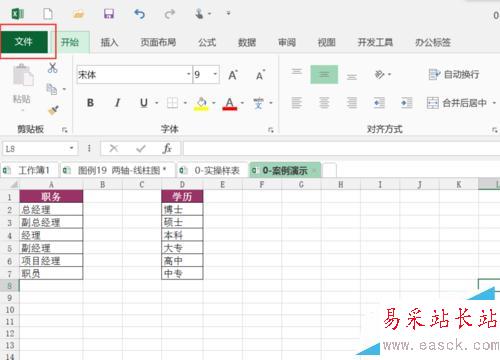Image resolution: width=500 pixels, height=360 pixels.
Task: Open the 公式 (Formulas) tab
Action: pyautogui.click(x=207, y=42)
